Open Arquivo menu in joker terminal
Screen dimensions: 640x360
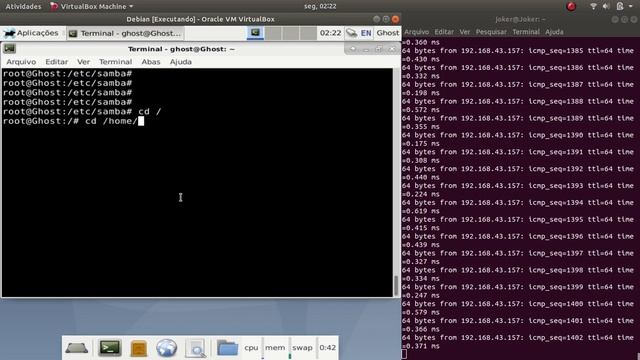coord(417,32)
